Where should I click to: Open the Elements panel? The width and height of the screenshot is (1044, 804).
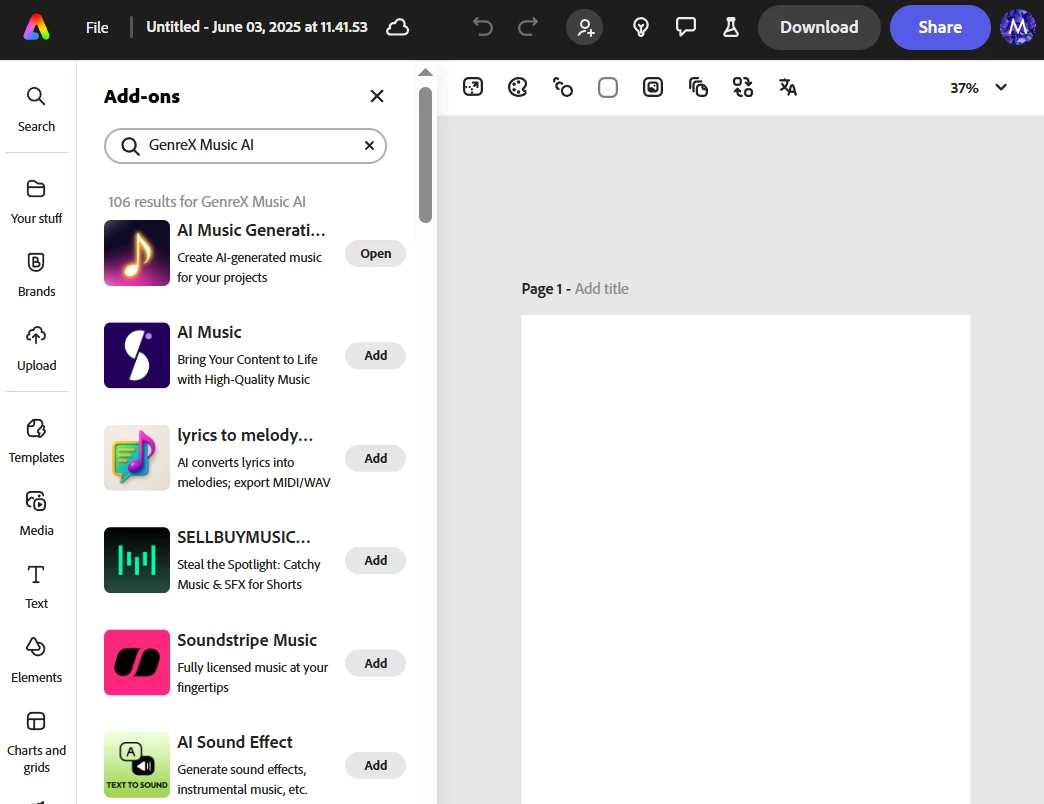click(x=37, y=660)
